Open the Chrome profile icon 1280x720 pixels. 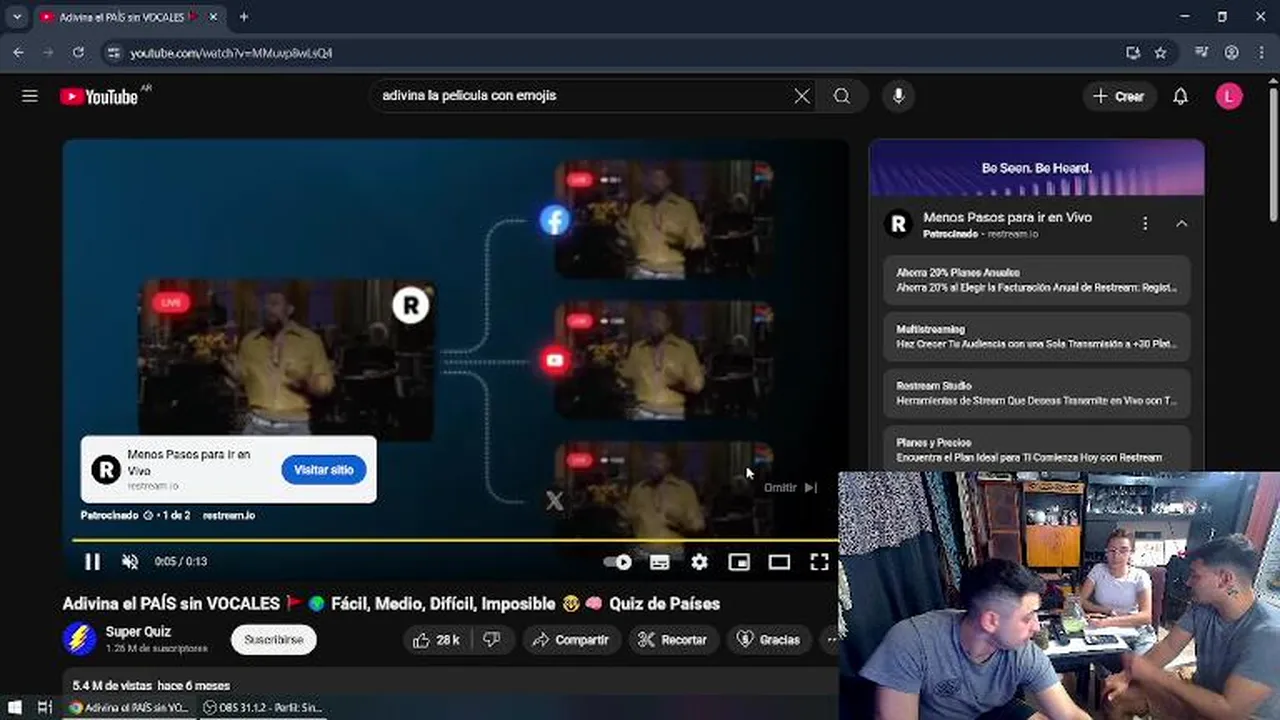pyautogui.click(x=1232, y=53)
